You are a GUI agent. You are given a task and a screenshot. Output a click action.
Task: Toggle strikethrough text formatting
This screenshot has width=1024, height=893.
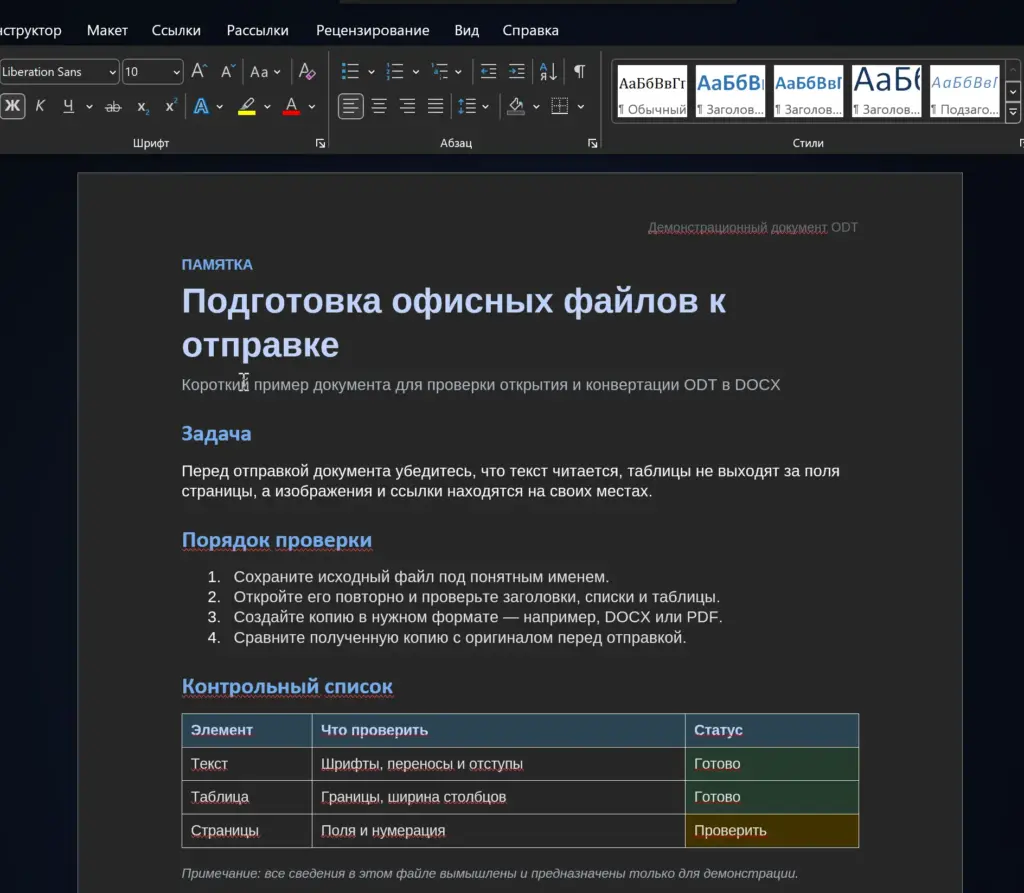pyautogui.click(x=113, y=106)
